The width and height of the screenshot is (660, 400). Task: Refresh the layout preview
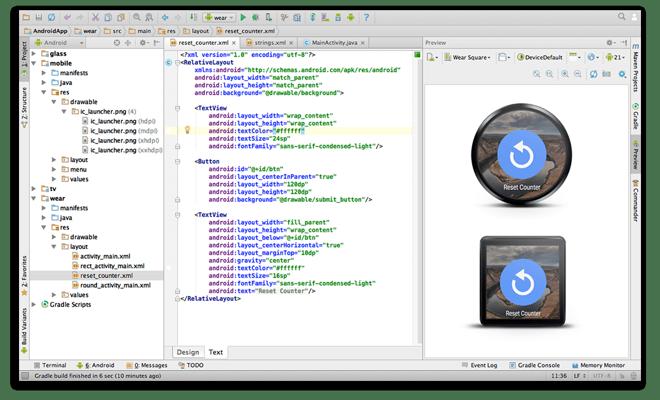593,74
